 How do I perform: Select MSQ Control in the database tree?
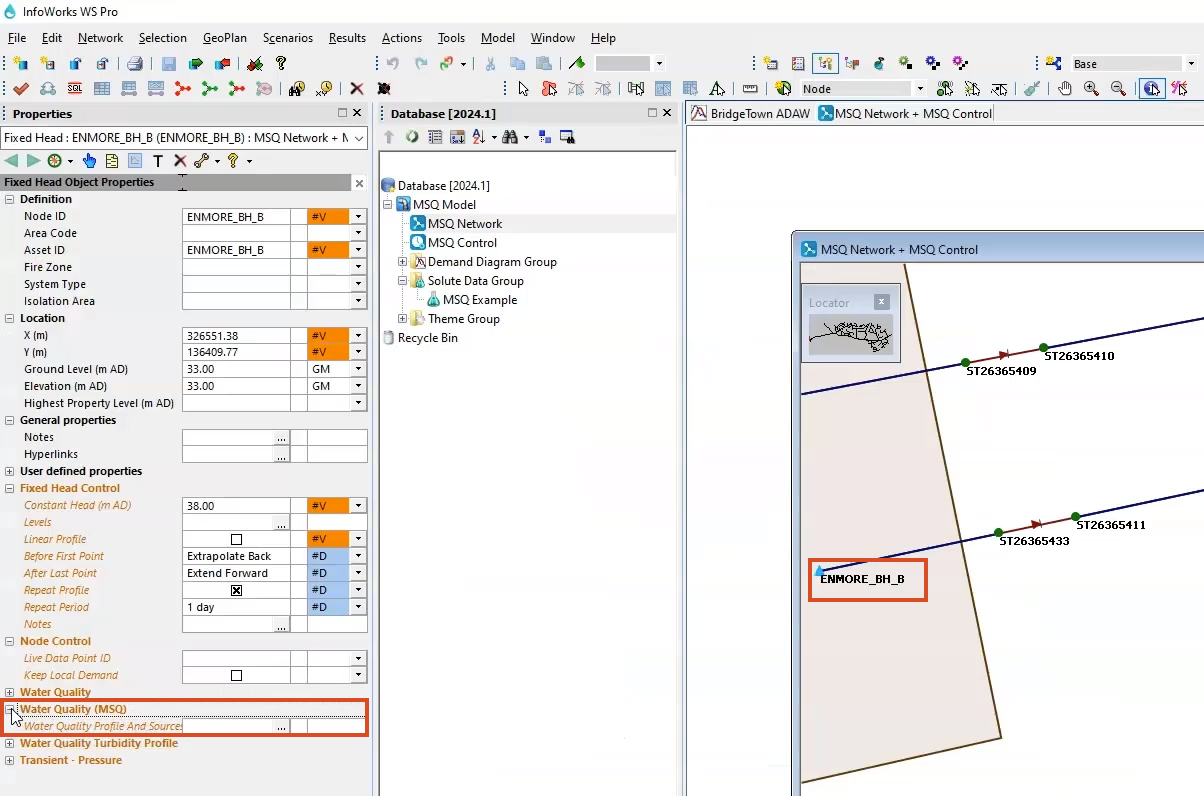point(462,243)
